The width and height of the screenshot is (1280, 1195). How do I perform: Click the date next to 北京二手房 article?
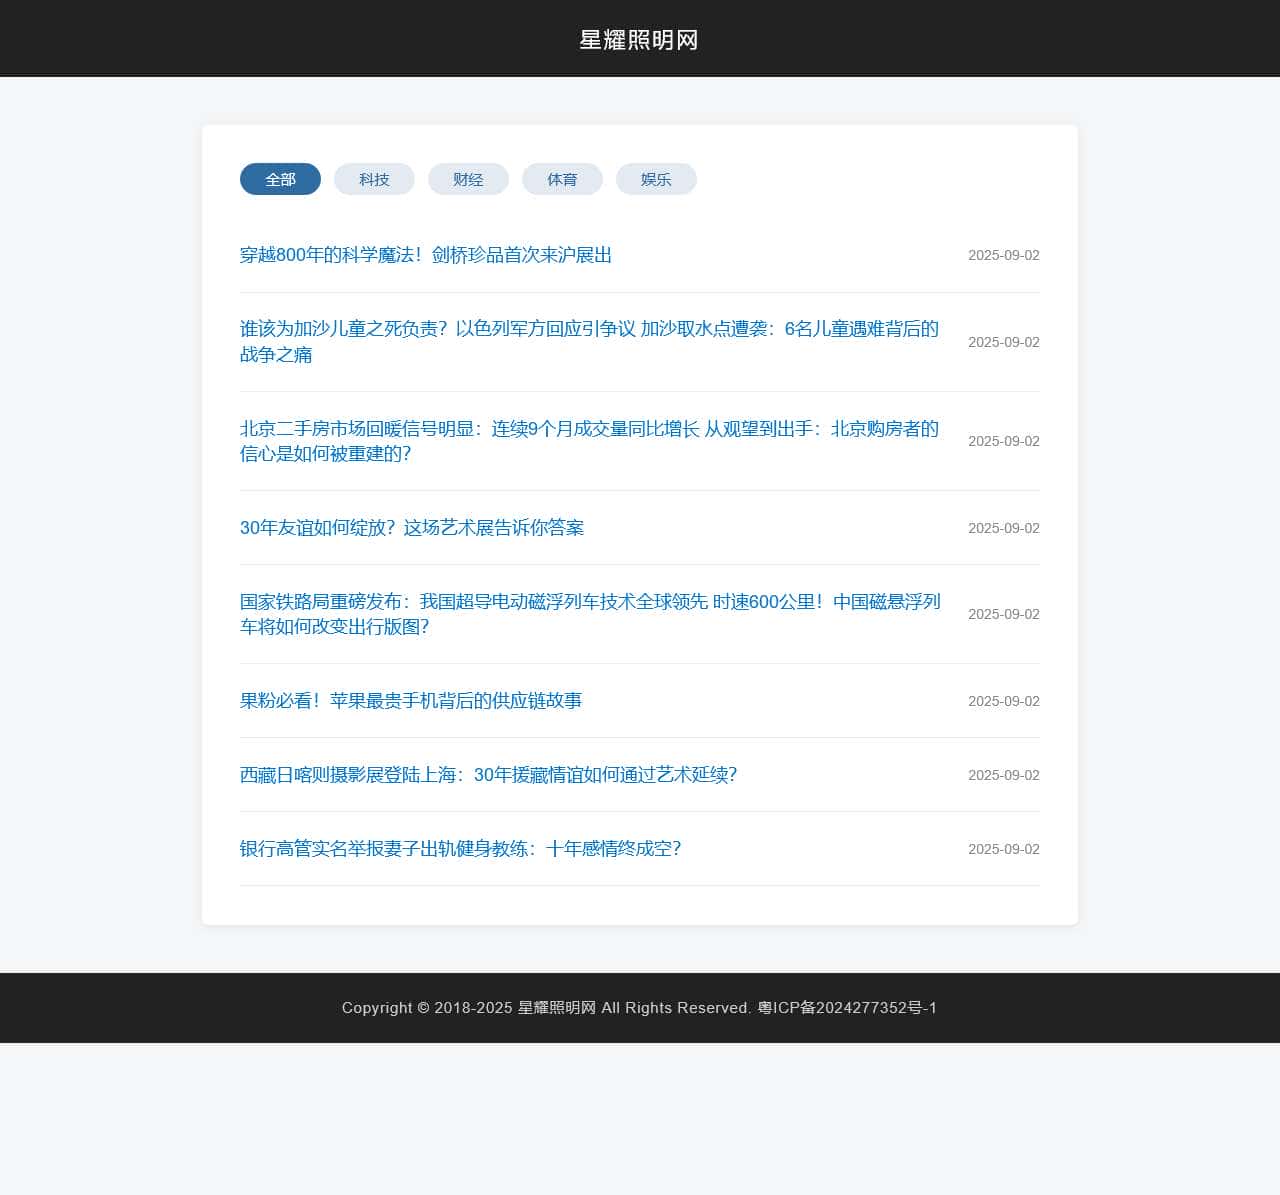point(1003,441)
